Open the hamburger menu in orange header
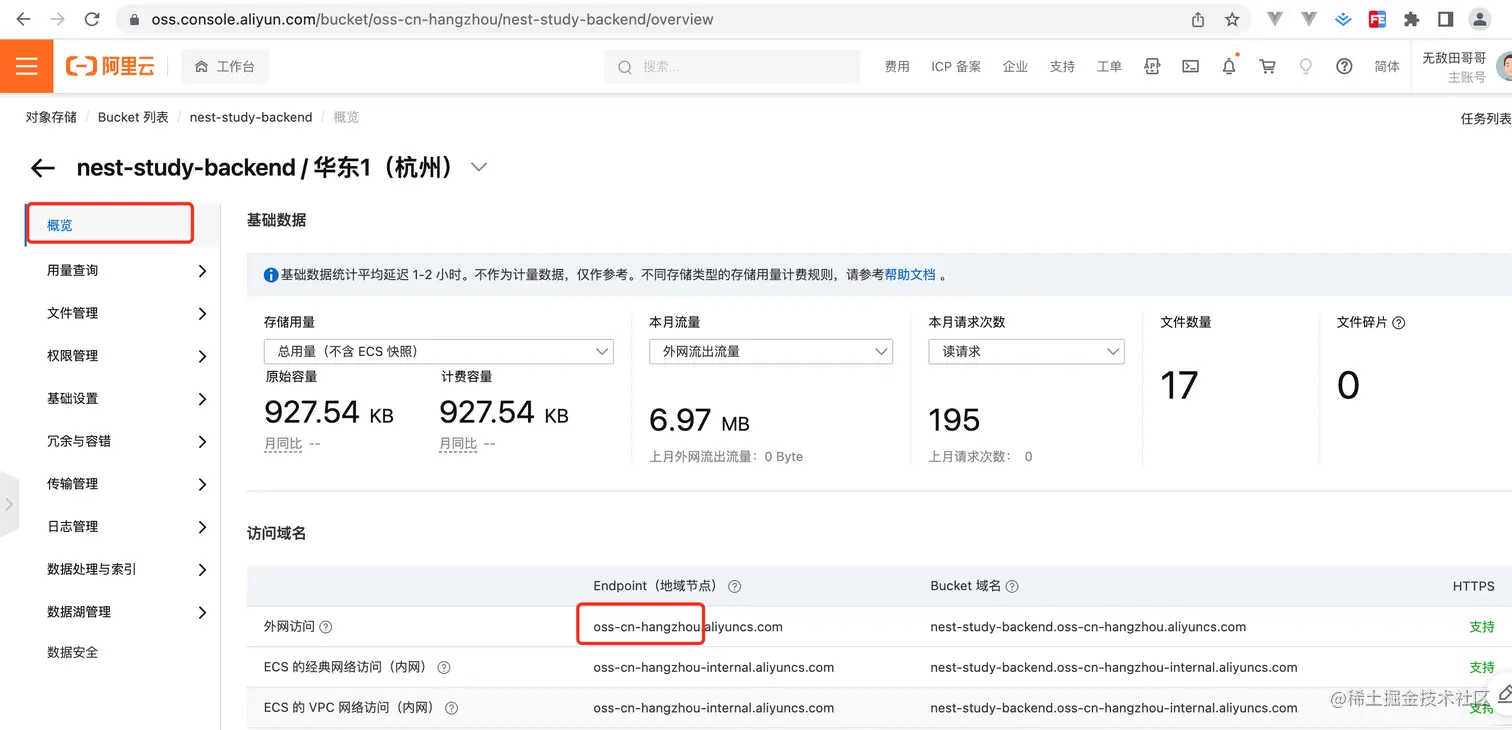 [x=26, y=66]
